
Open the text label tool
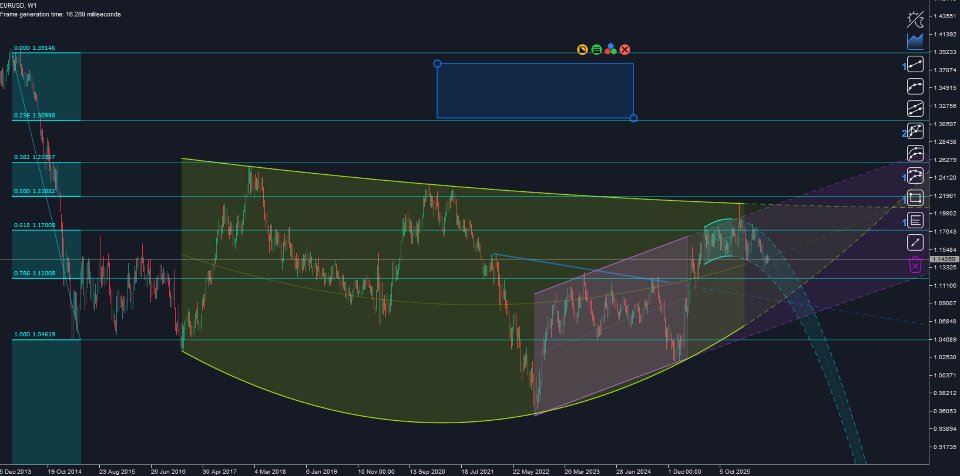915,220
